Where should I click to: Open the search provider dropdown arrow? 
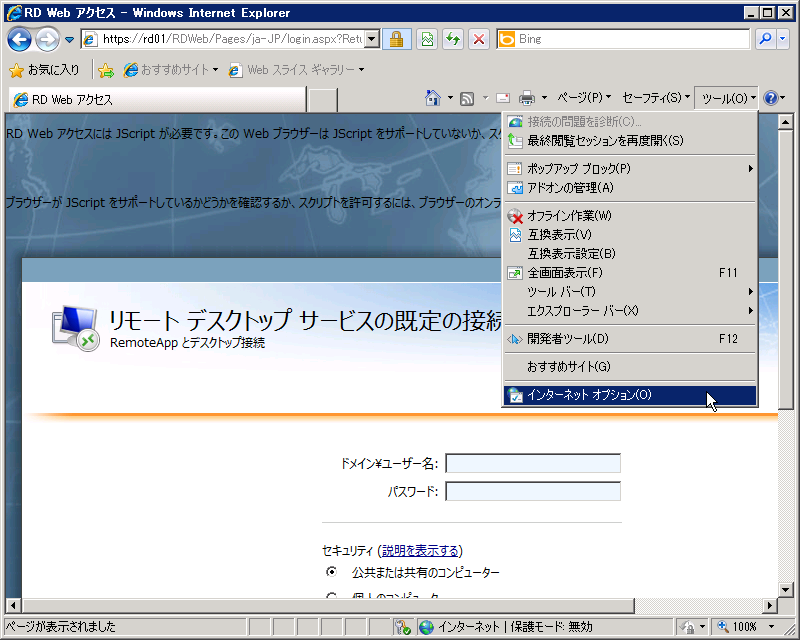click(783, 39)
